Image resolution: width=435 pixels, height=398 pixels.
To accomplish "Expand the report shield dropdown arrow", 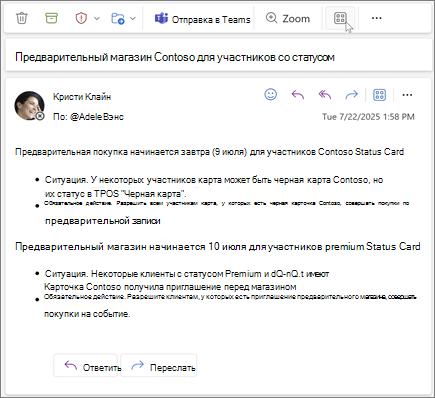I will (x=97, y=18).
